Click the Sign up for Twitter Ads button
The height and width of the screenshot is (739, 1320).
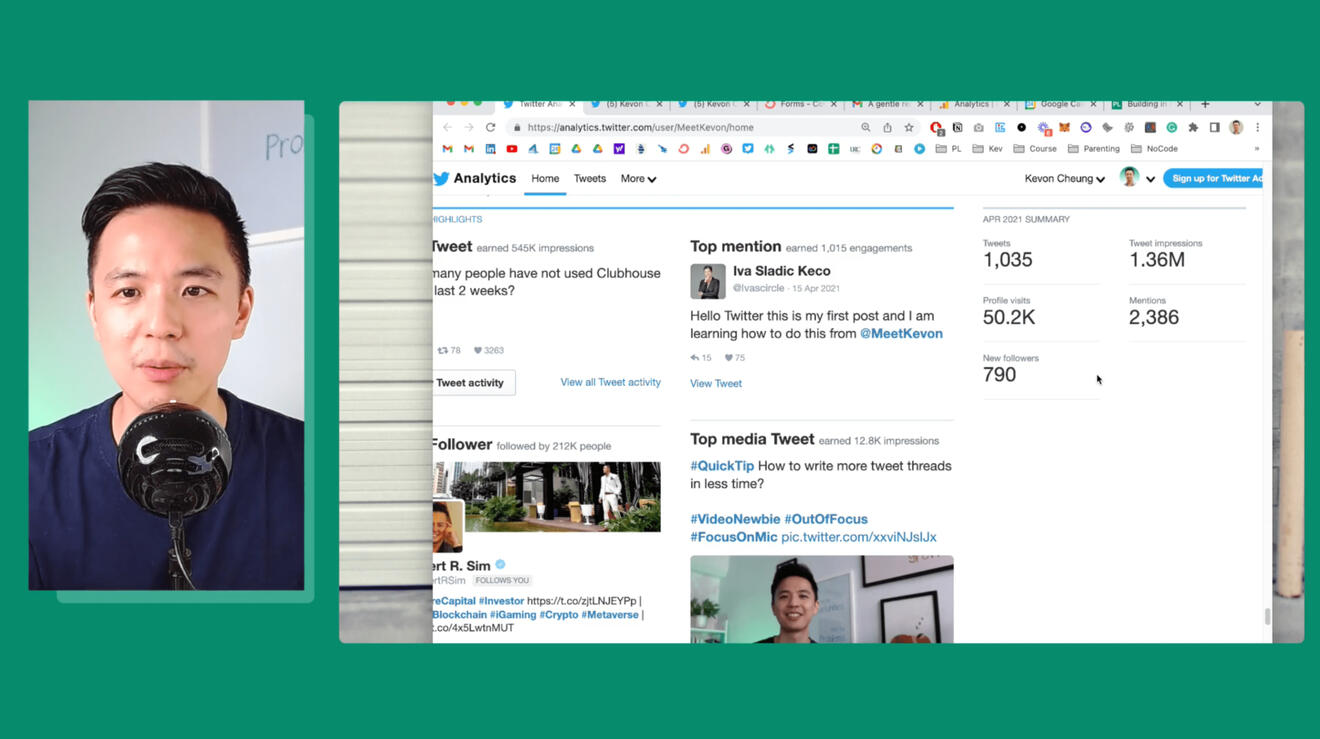[x=1214, y=179]
